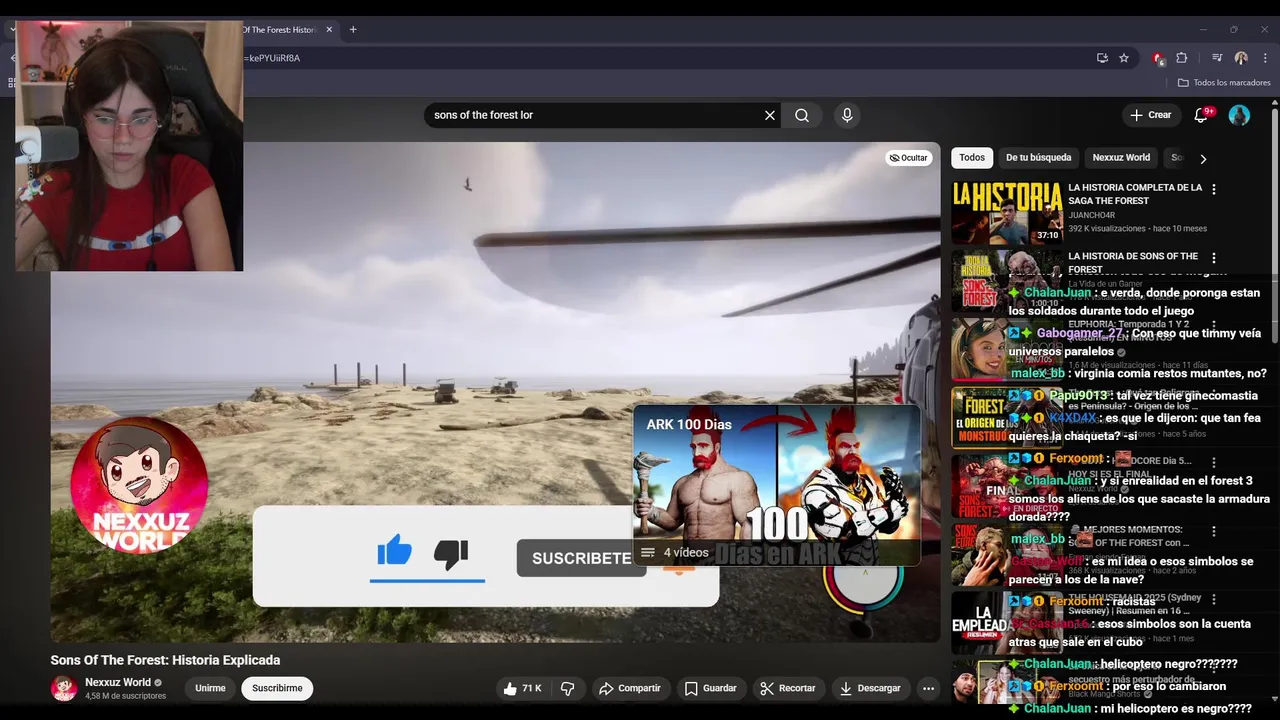Switch to the Sons Of The Forest browser tab
Viewport: 1280px width, 720px height.
280,30
